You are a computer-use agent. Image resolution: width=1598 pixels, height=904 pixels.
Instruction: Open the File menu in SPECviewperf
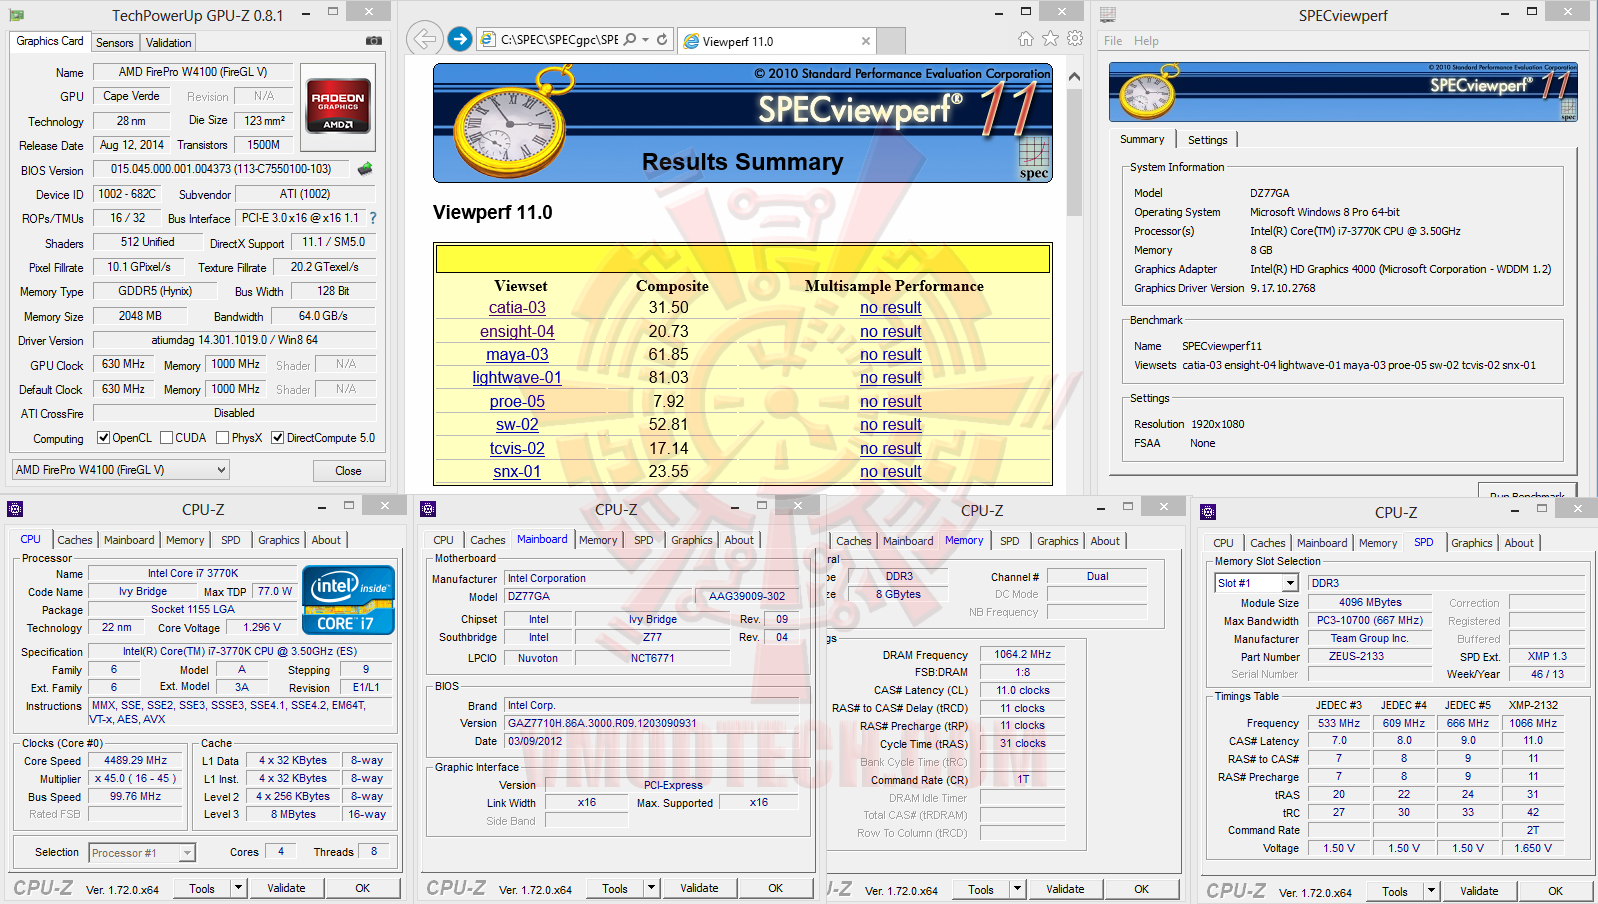(x=1113, y=41)
